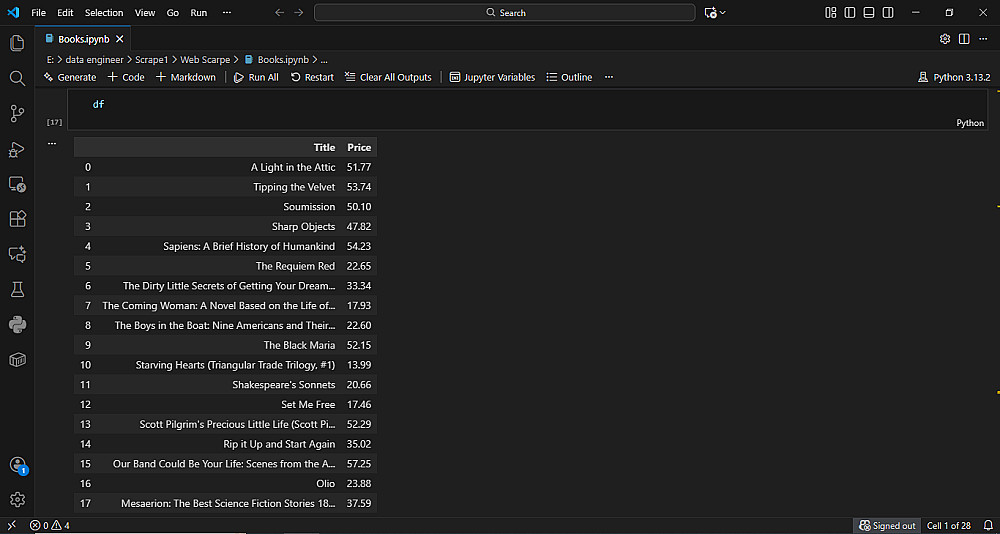
Task: Open notifications bell in status bar
Action: (x=988, y=526)
